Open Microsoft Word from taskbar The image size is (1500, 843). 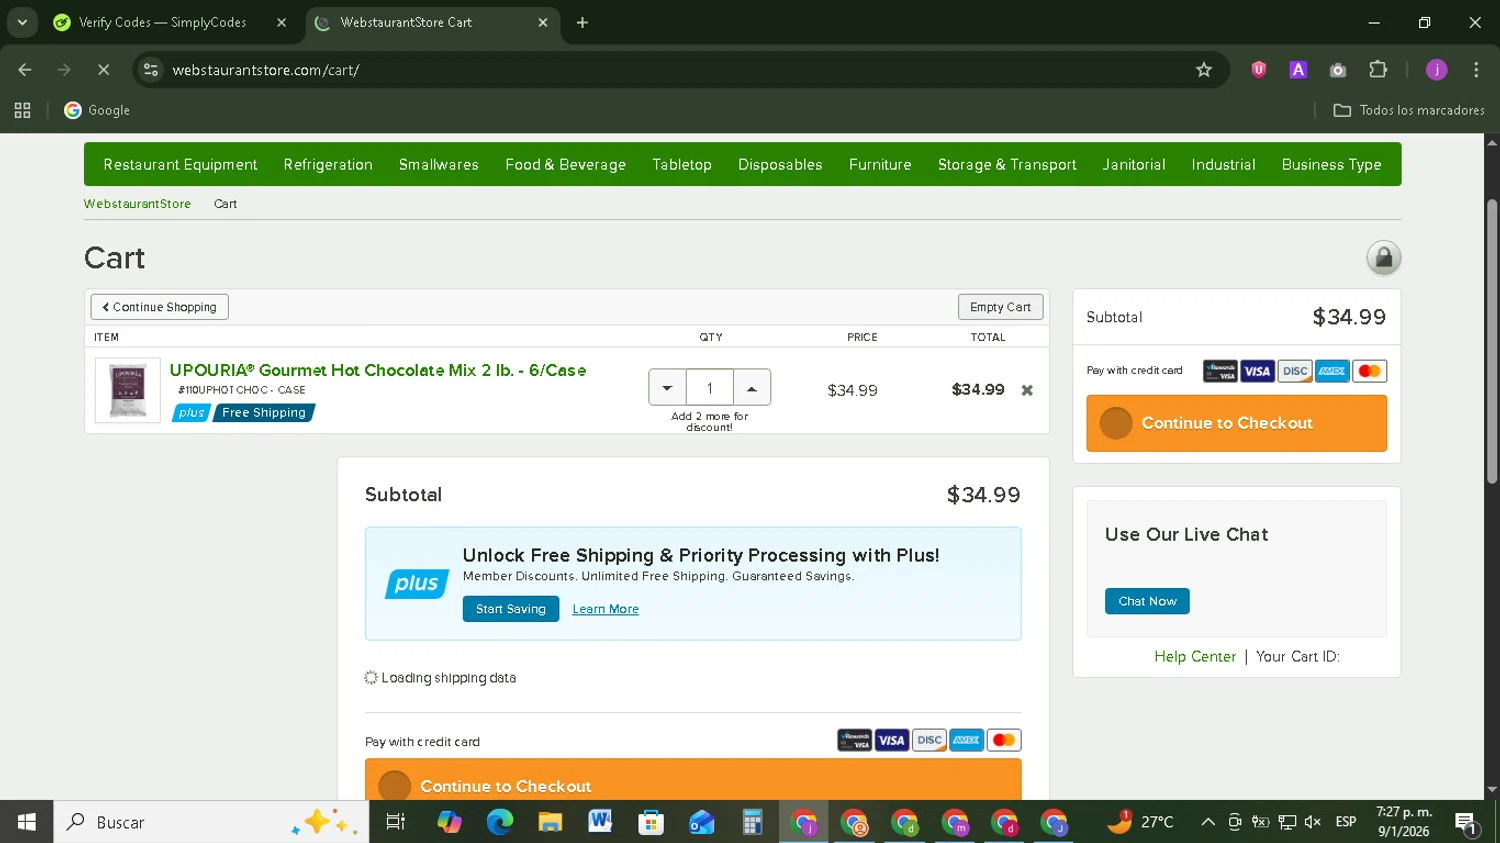(600, 822)
